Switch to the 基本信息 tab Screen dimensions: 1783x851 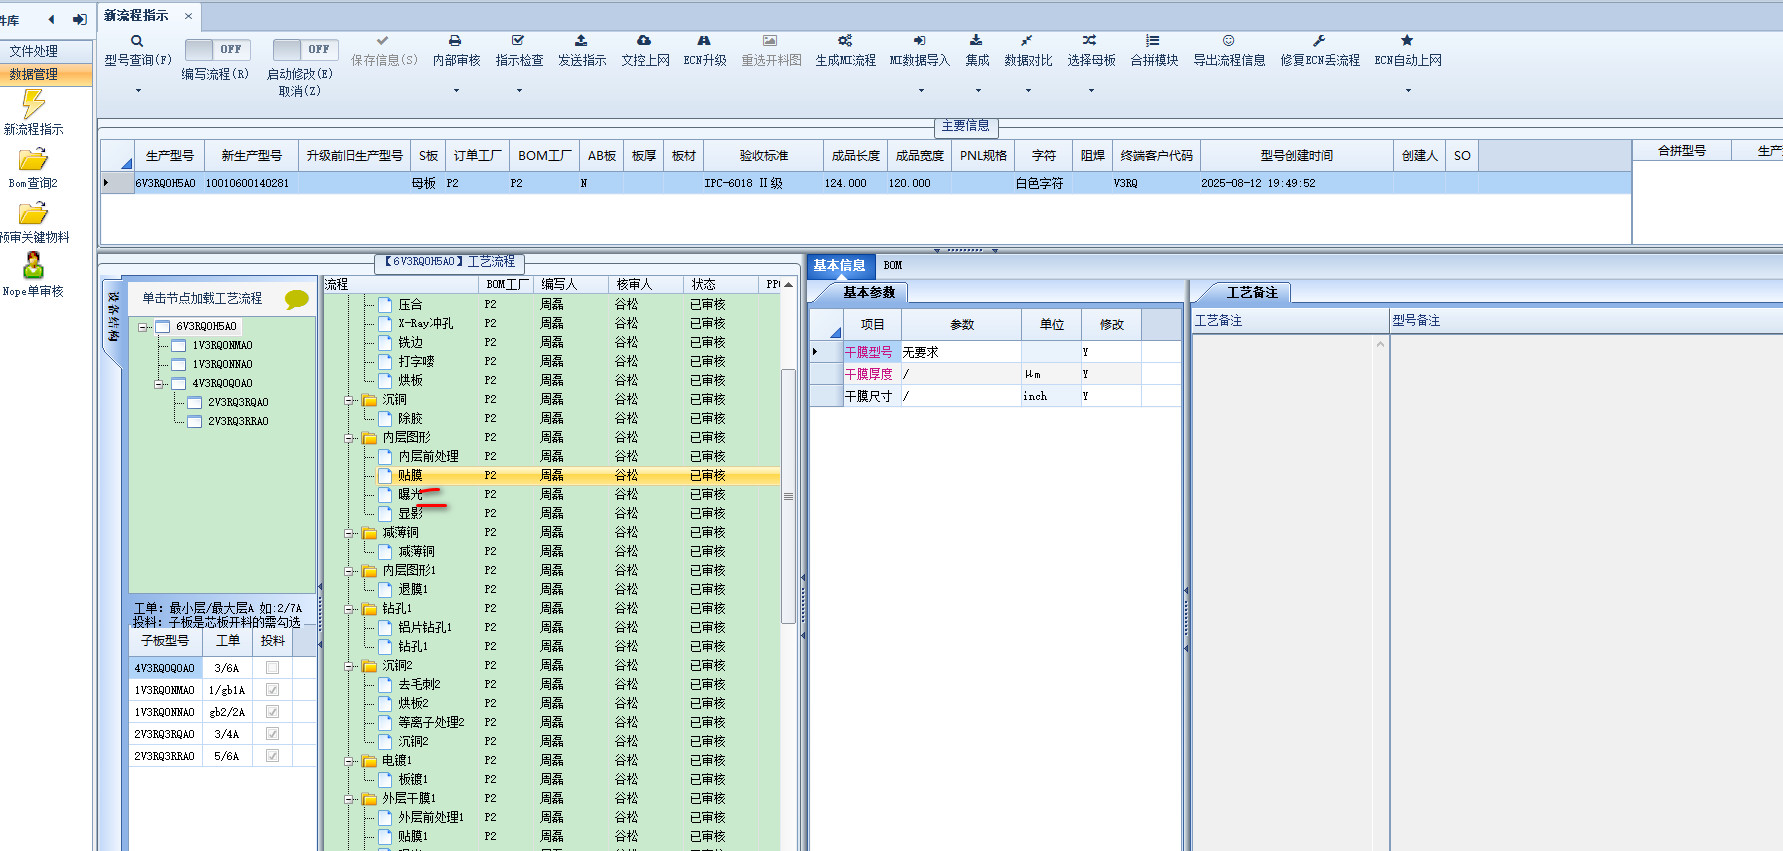tap(839, 266)
